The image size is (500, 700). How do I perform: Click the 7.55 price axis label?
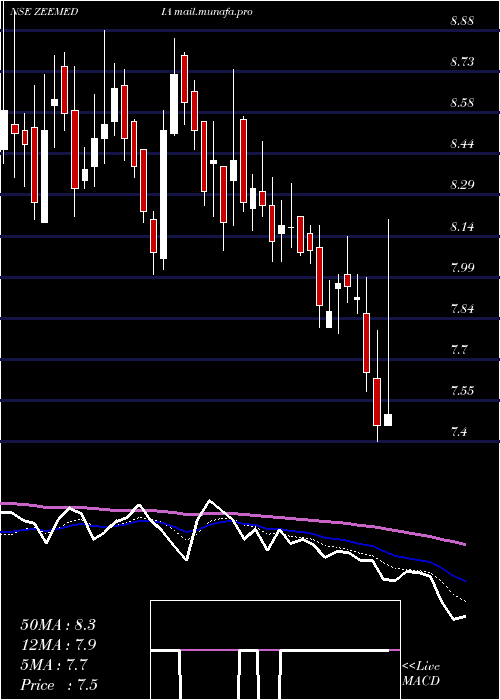click(x=462, y=391)
